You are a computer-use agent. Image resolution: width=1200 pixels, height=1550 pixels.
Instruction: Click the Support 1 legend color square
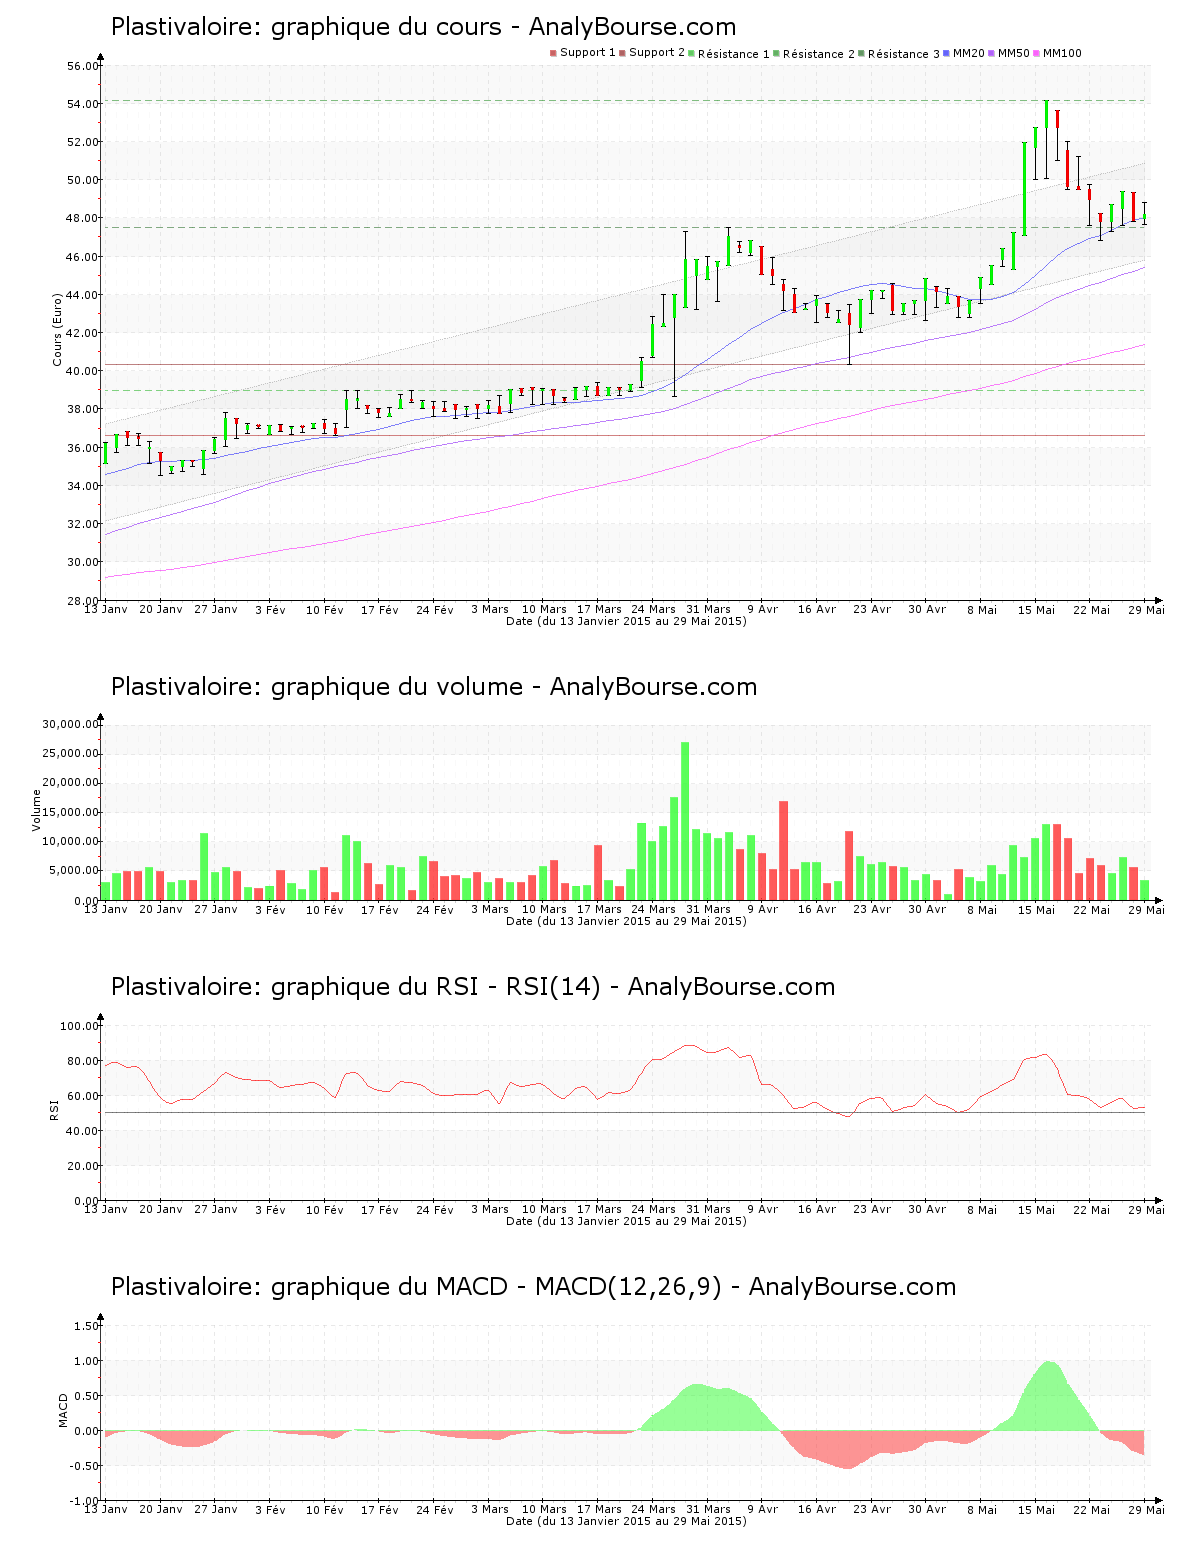[x=553, y=53]
